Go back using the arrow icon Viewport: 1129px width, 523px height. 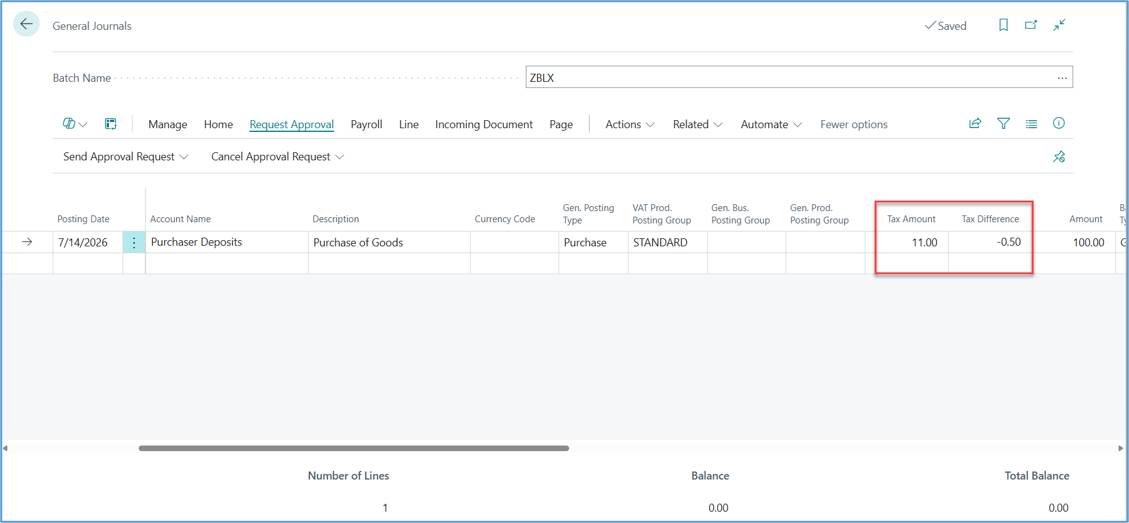click(26, 24)
